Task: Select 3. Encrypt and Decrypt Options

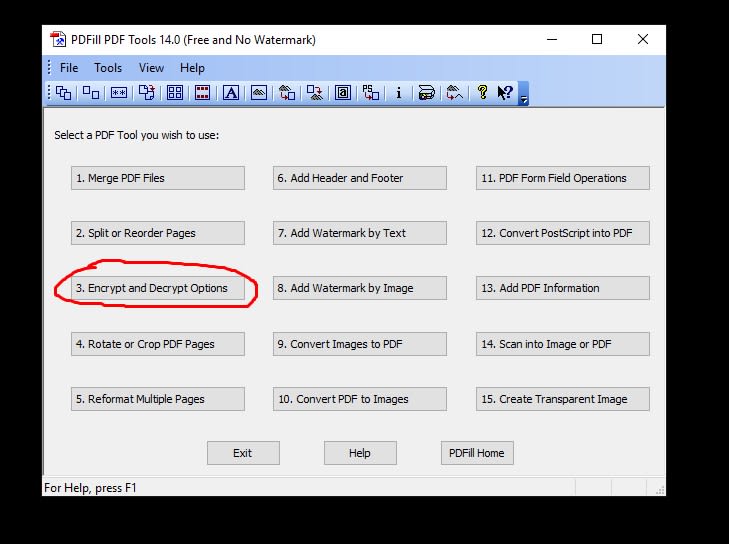Action: pos(158,288)
